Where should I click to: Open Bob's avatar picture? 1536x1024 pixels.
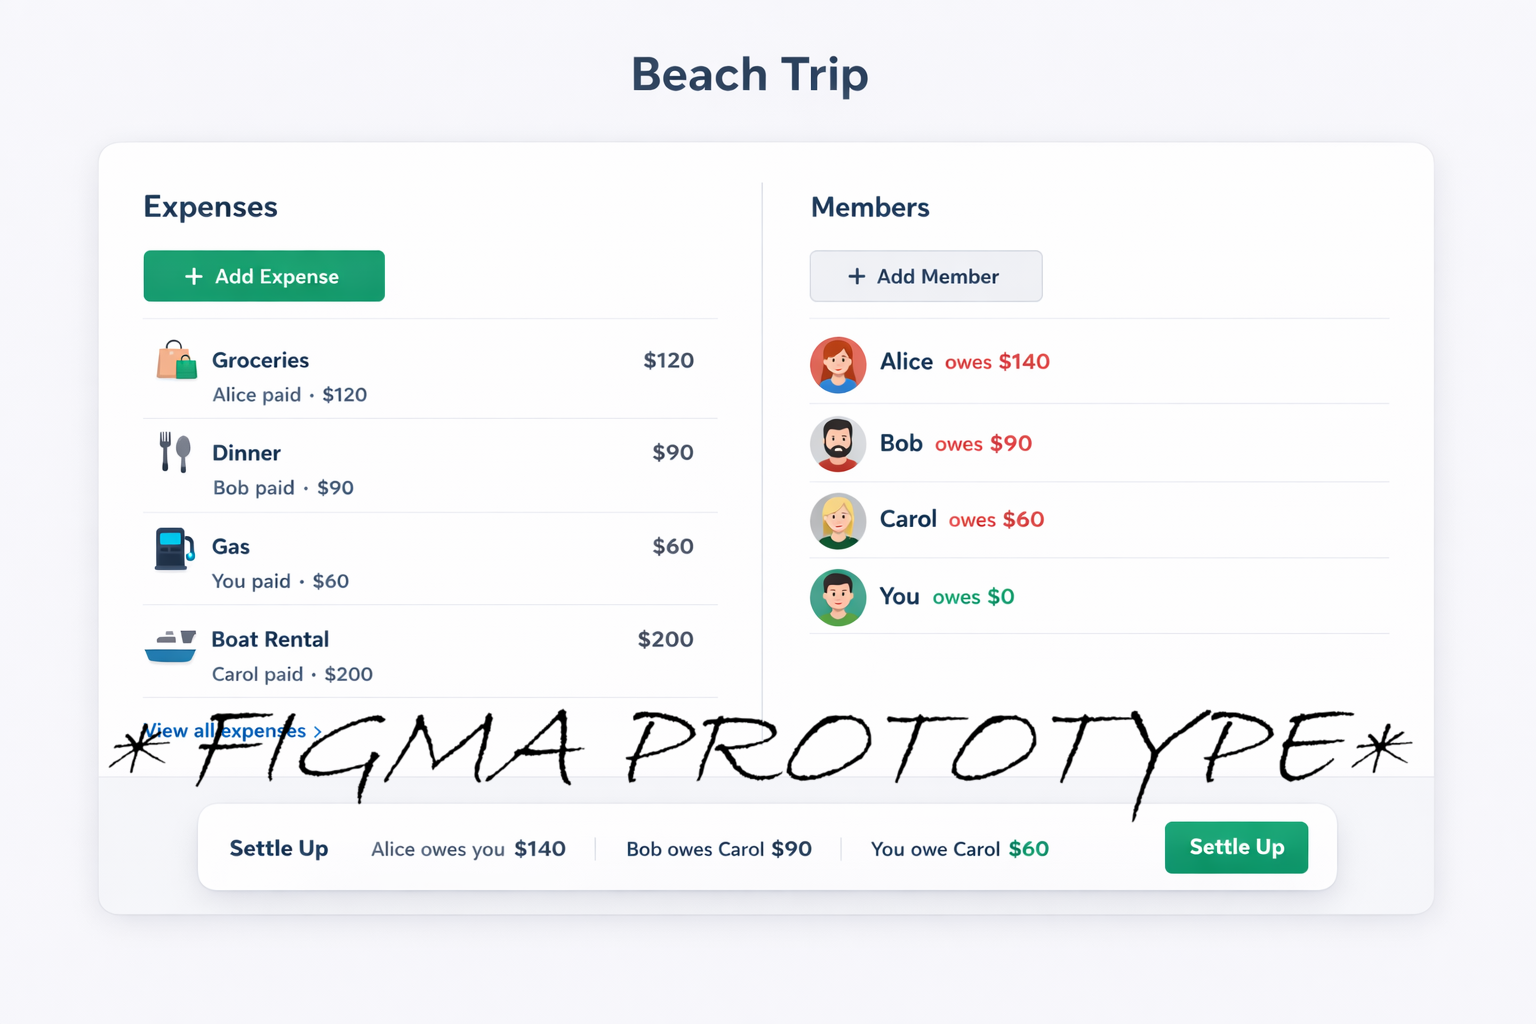point(838,444)
